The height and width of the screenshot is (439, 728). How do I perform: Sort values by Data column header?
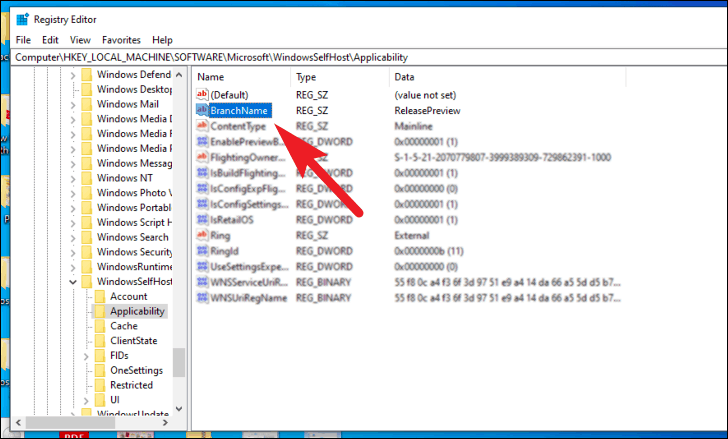coord(507,77)
